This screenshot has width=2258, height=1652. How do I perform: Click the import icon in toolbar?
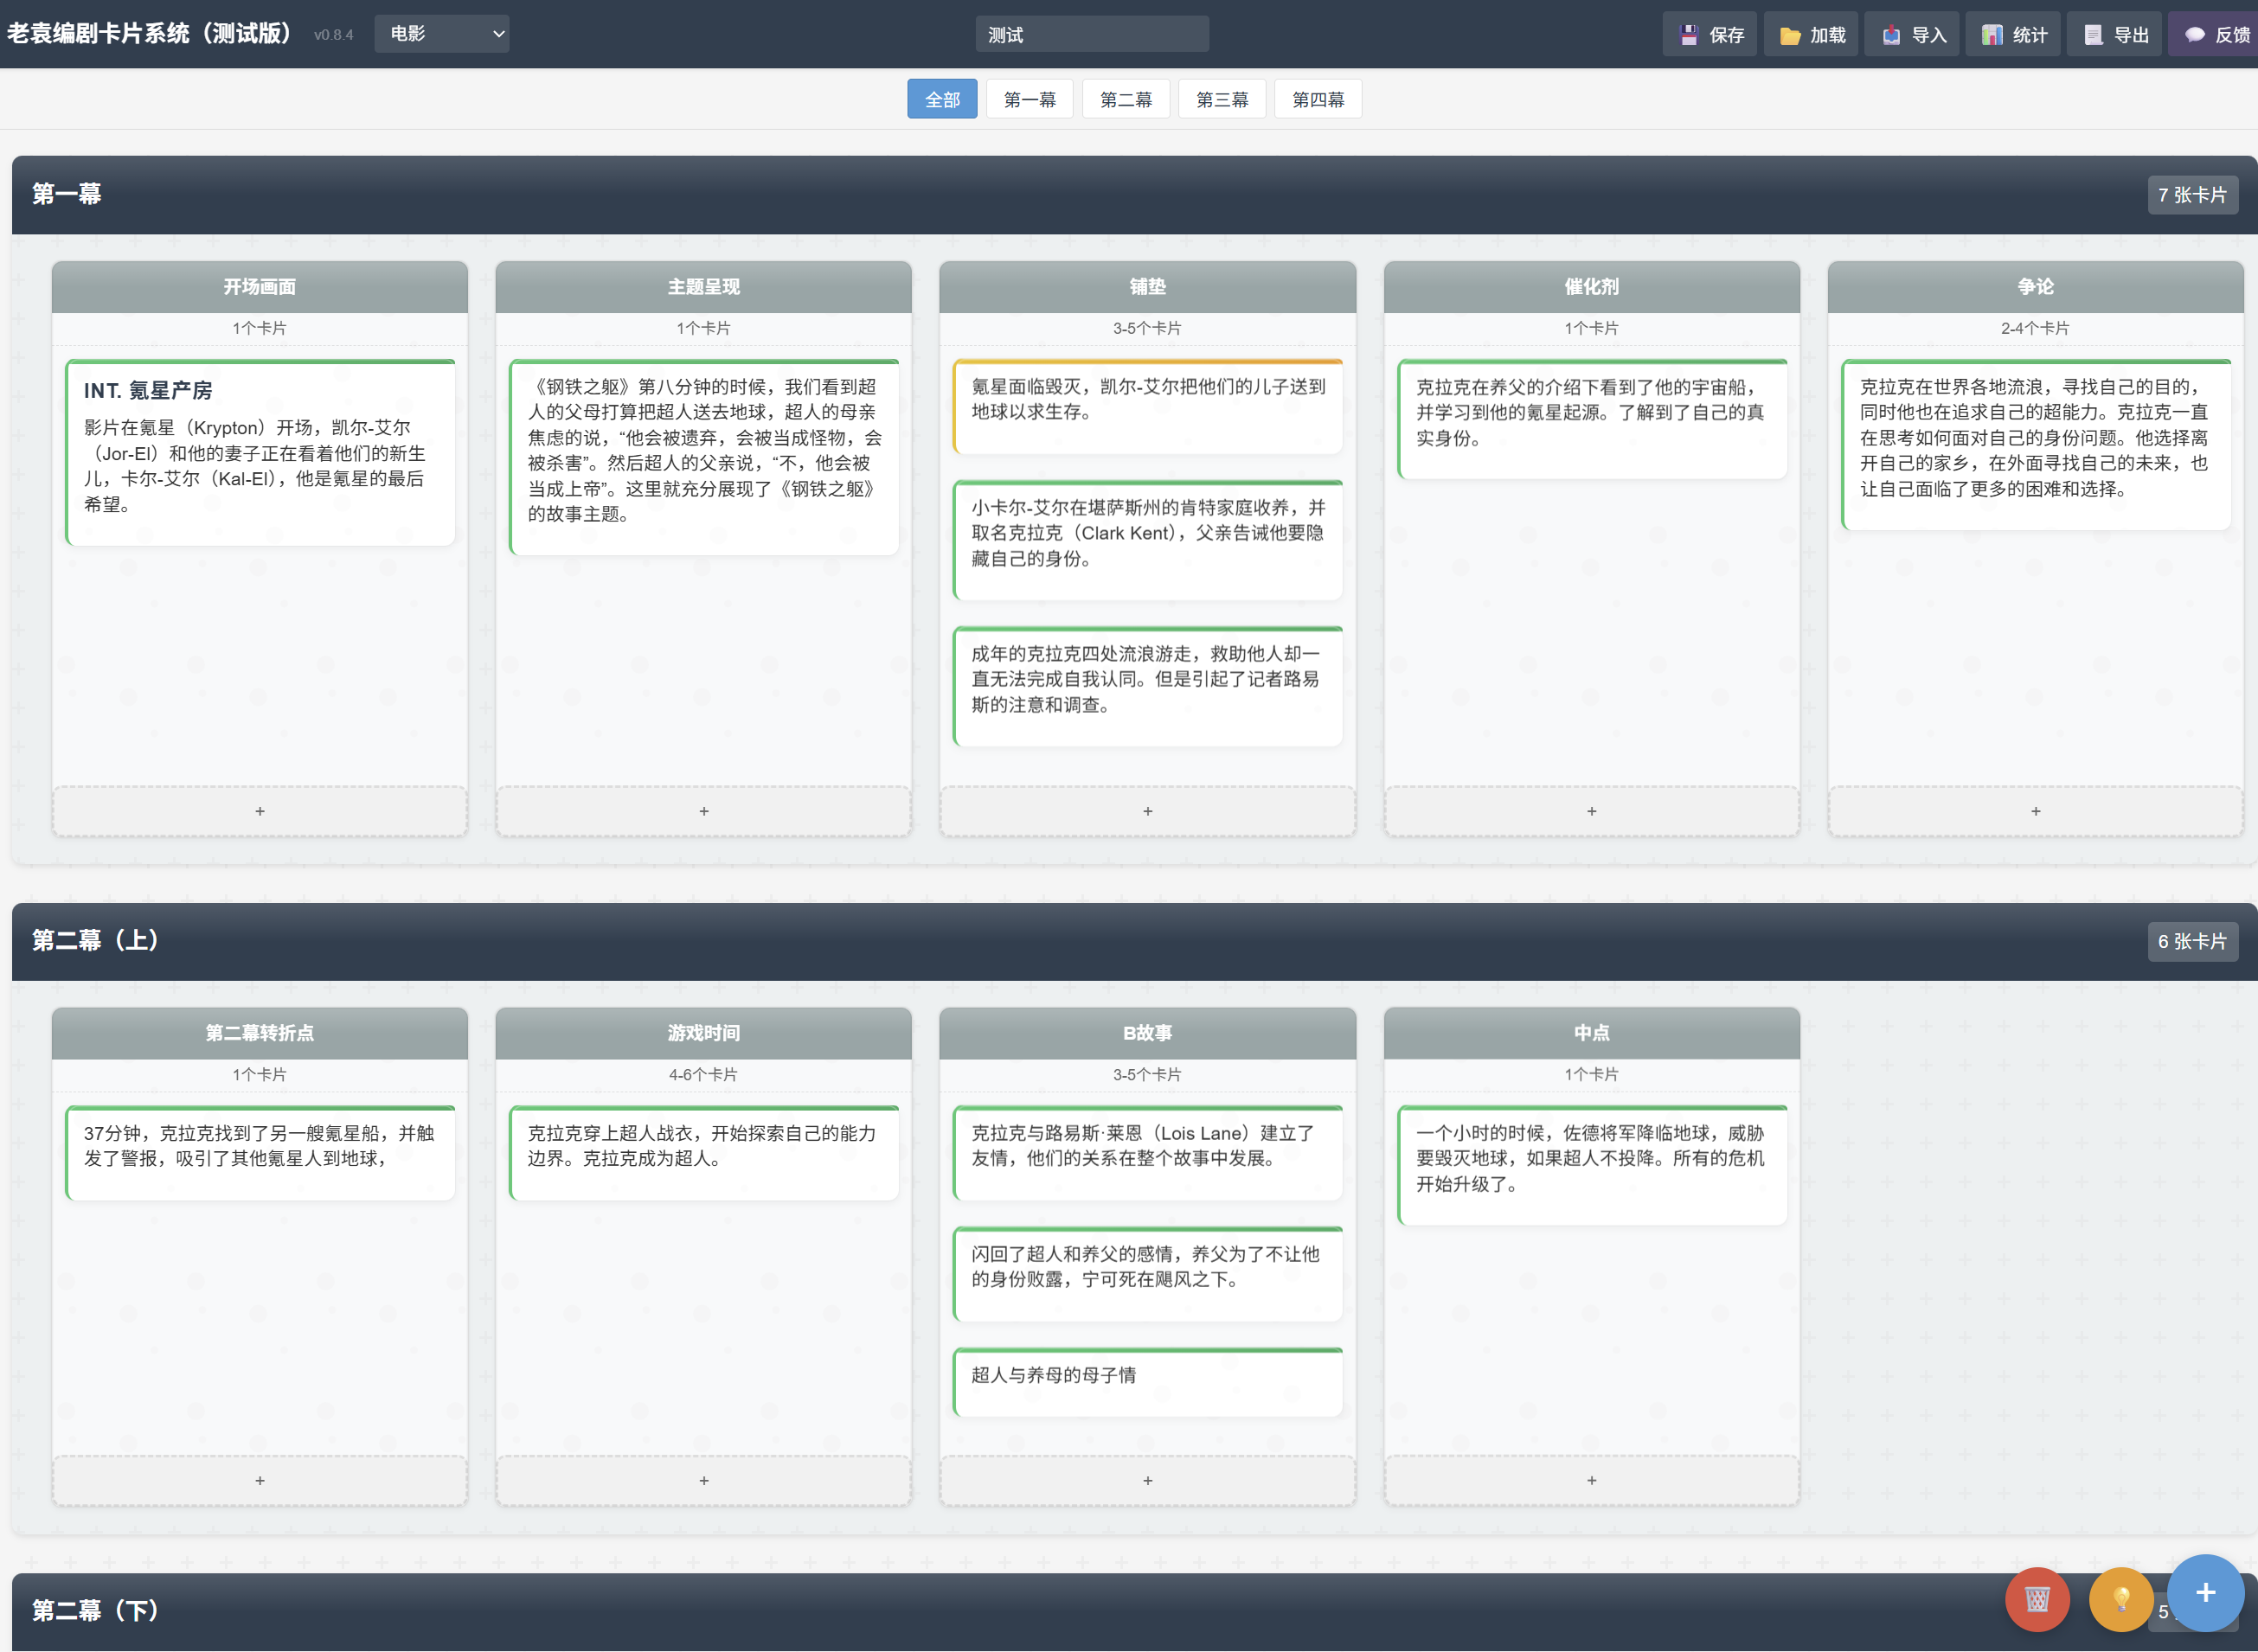pos(1890,35)
